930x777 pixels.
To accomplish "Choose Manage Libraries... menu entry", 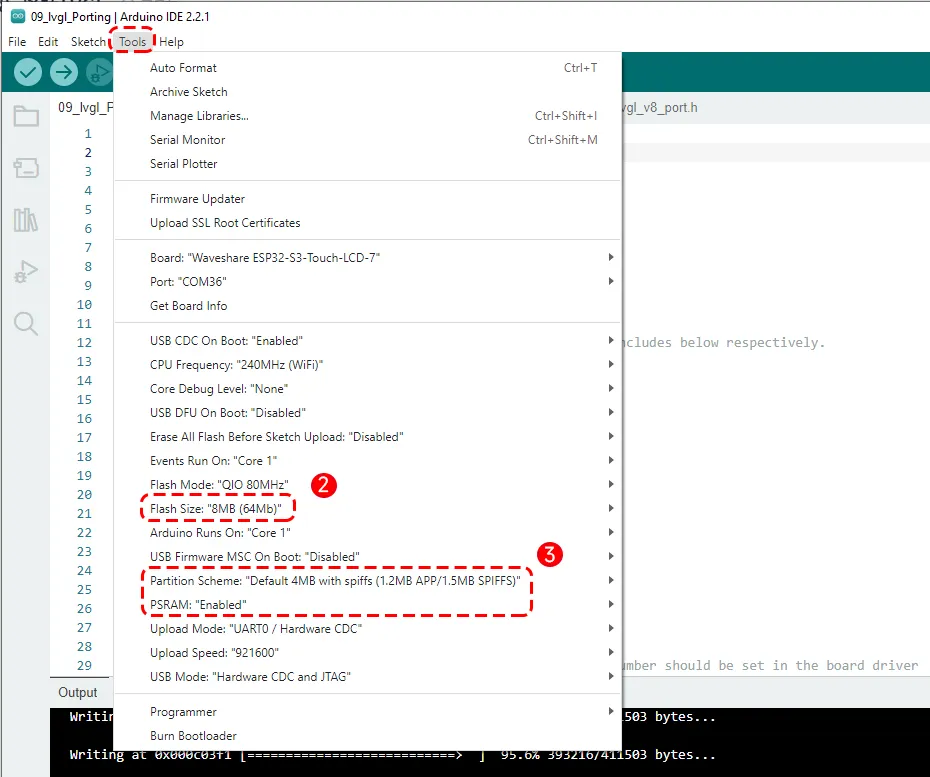I will click(199, 116).
